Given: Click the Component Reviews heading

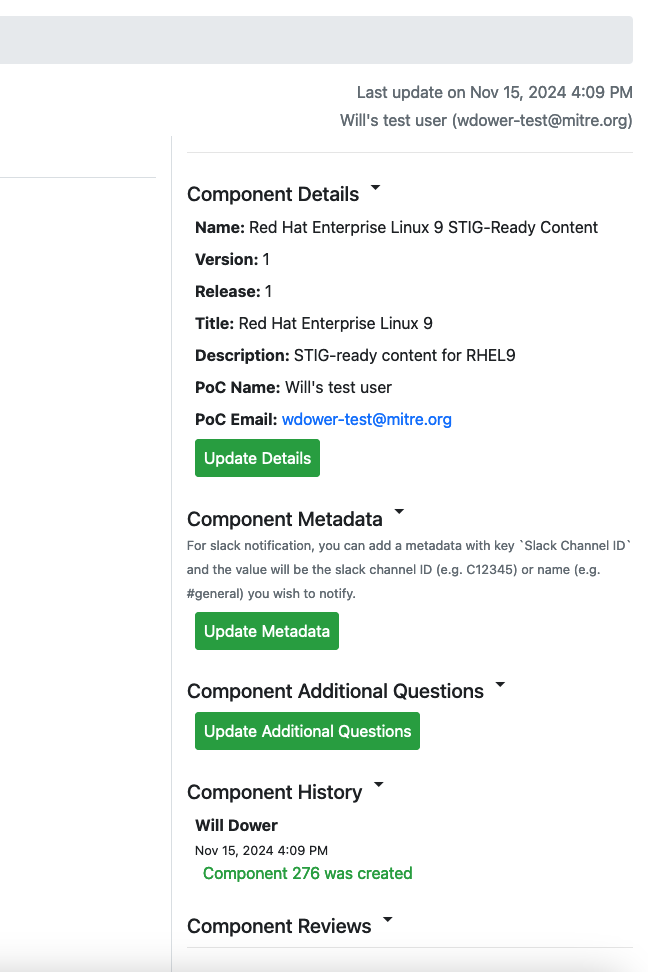Looking at the screenshot, I should (276, 926).
